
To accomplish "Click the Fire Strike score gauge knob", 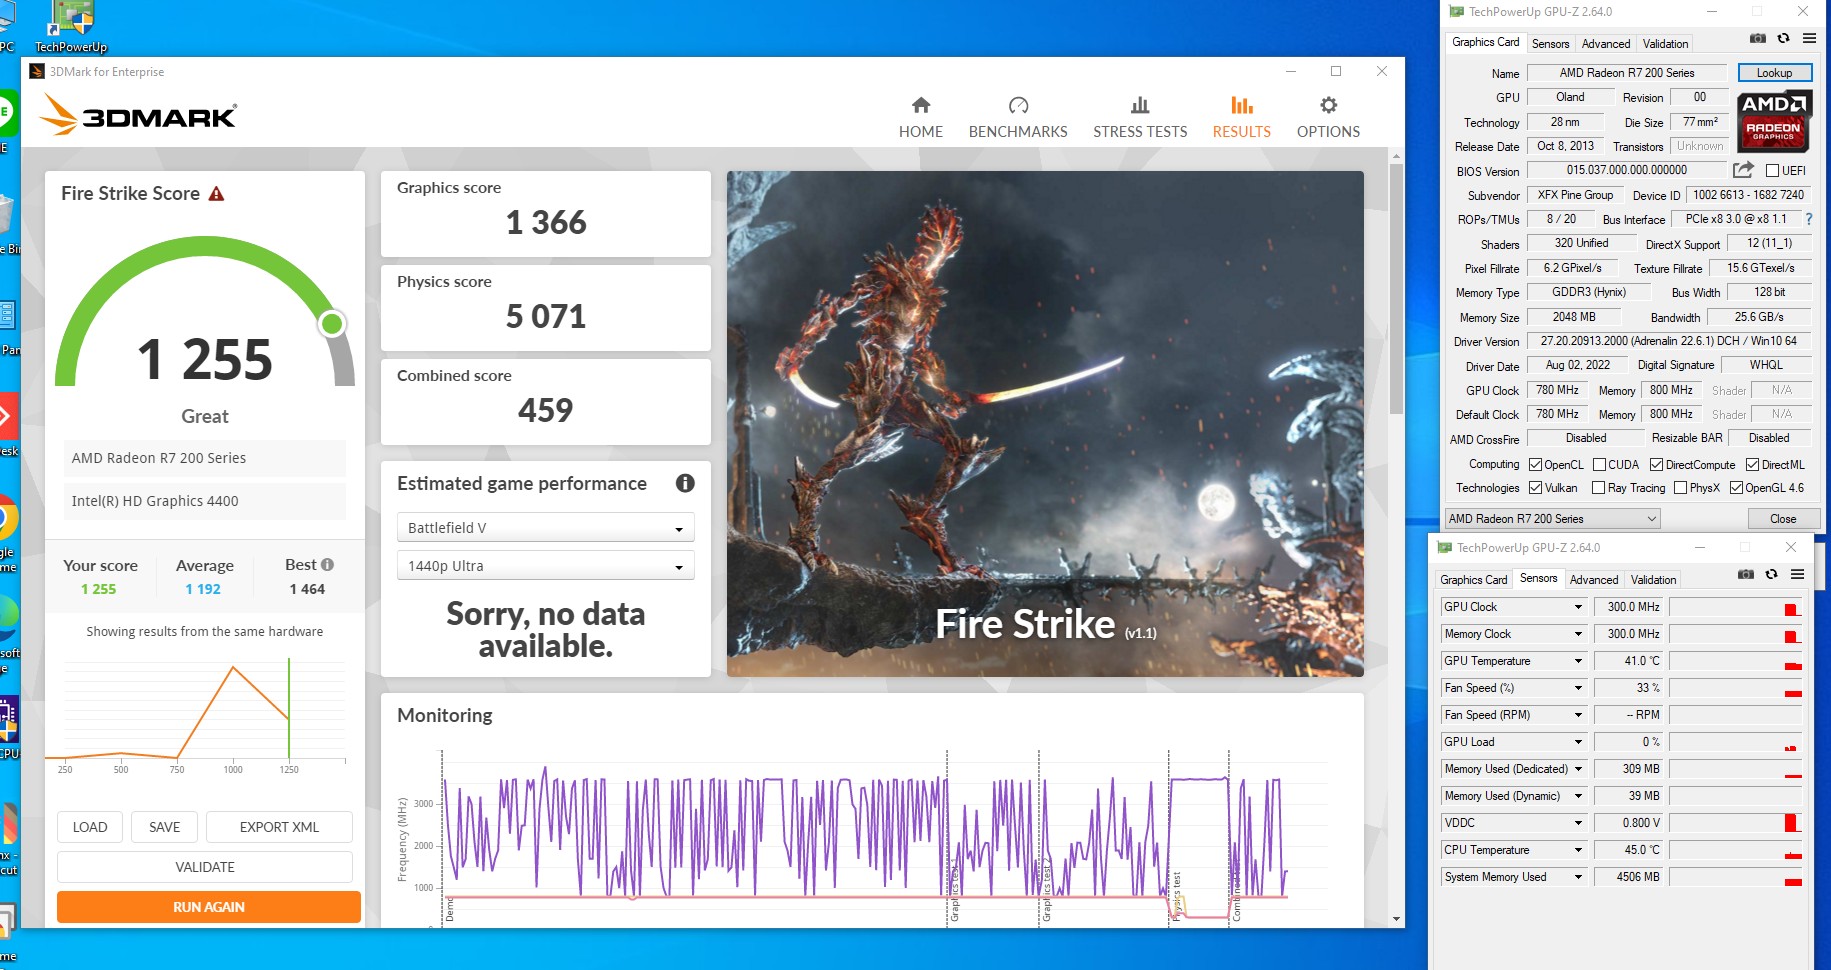I will click(x=332, y=324).
